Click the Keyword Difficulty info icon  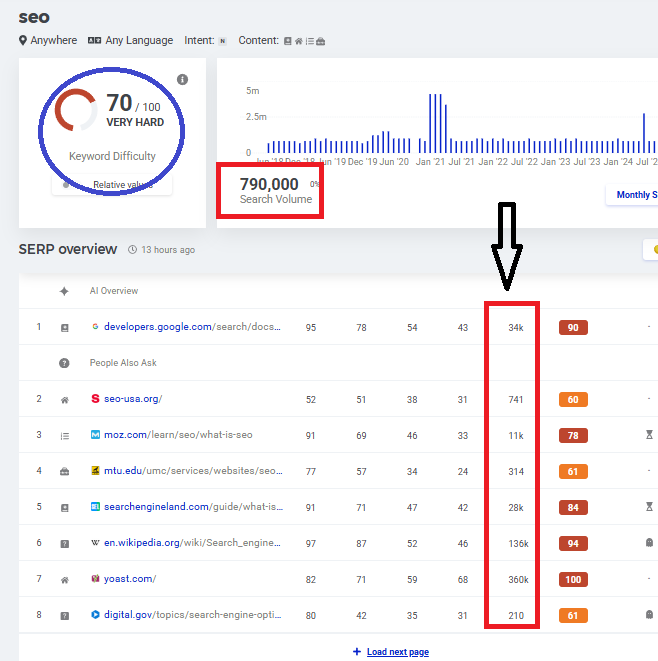coord(182,80)
